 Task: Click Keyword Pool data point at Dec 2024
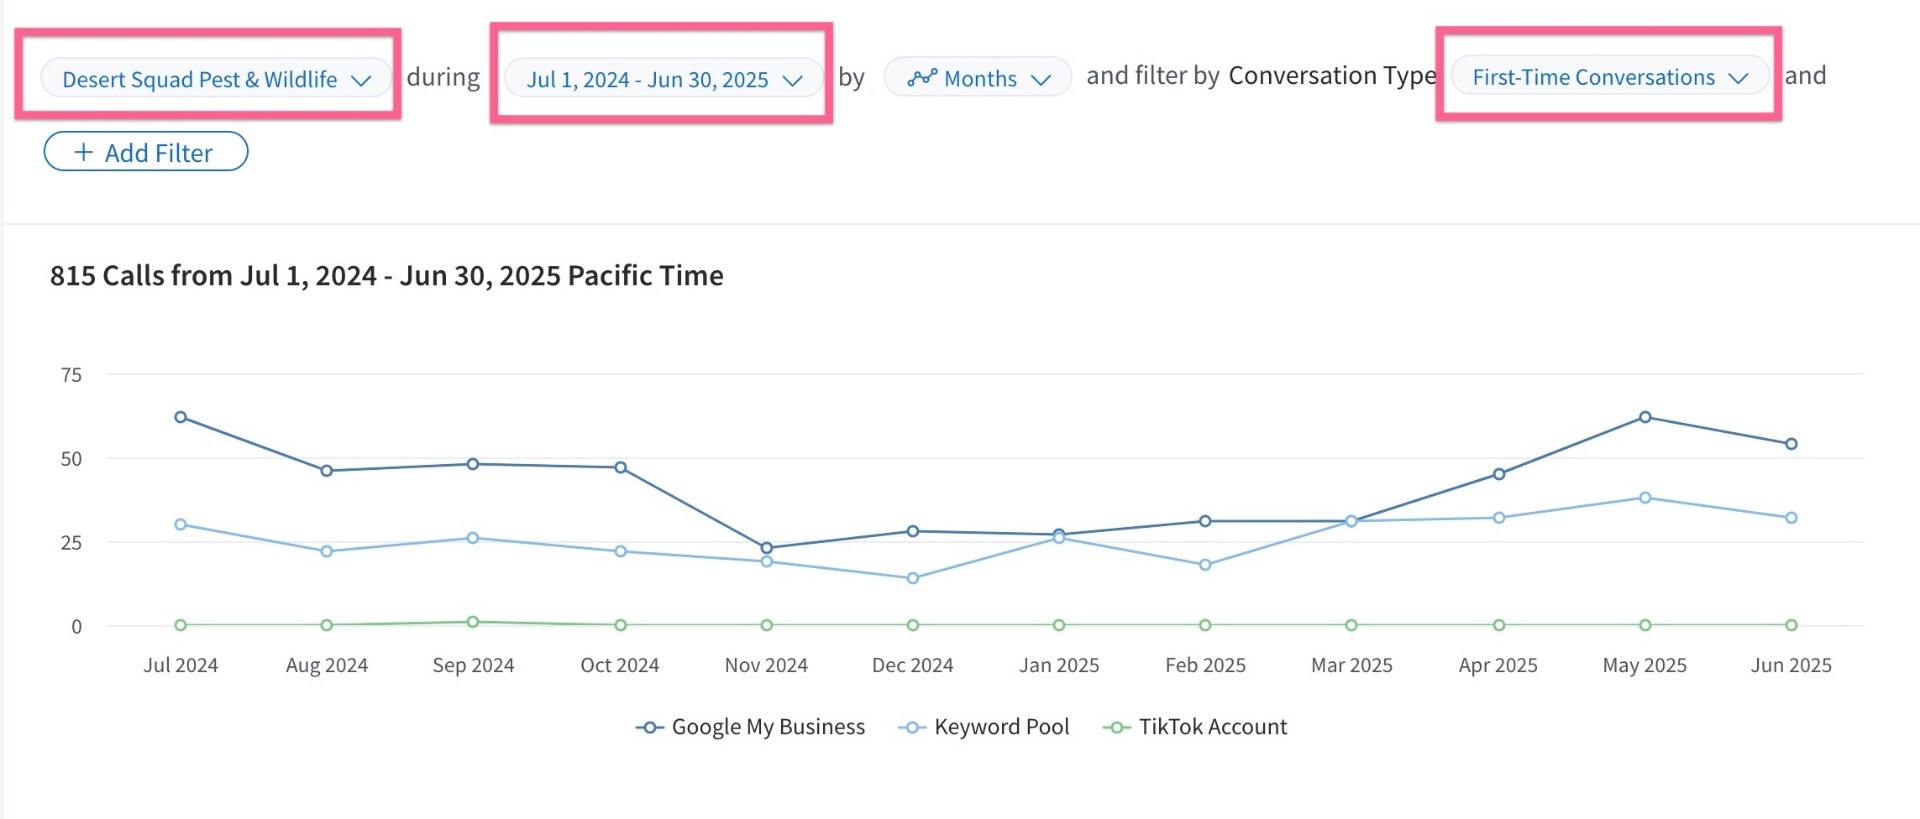[913, 578]
